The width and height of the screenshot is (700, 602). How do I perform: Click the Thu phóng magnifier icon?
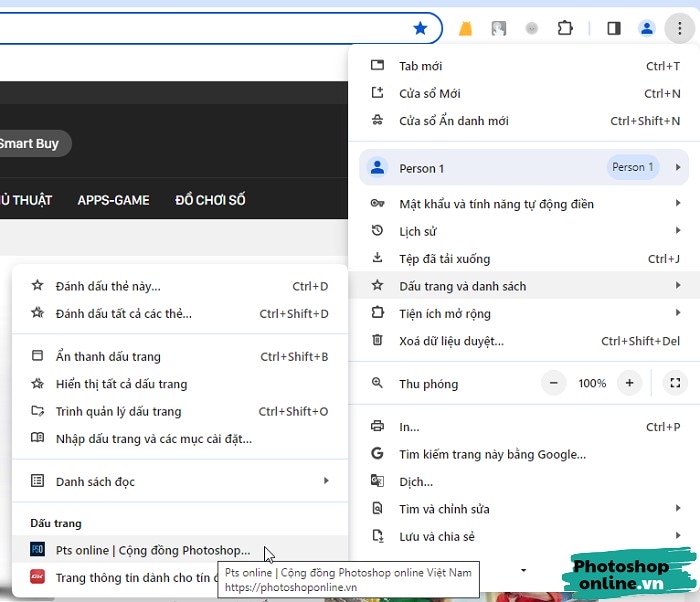point(377,383)
